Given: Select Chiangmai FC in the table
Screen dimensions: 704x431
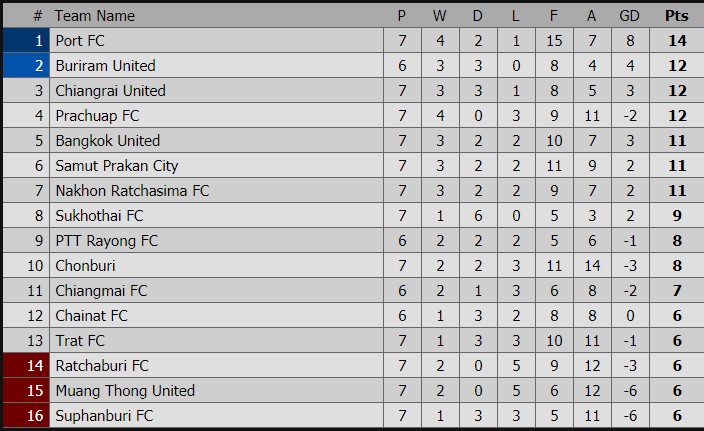Looking at the screenshot, I should click(x=101, y=291).
